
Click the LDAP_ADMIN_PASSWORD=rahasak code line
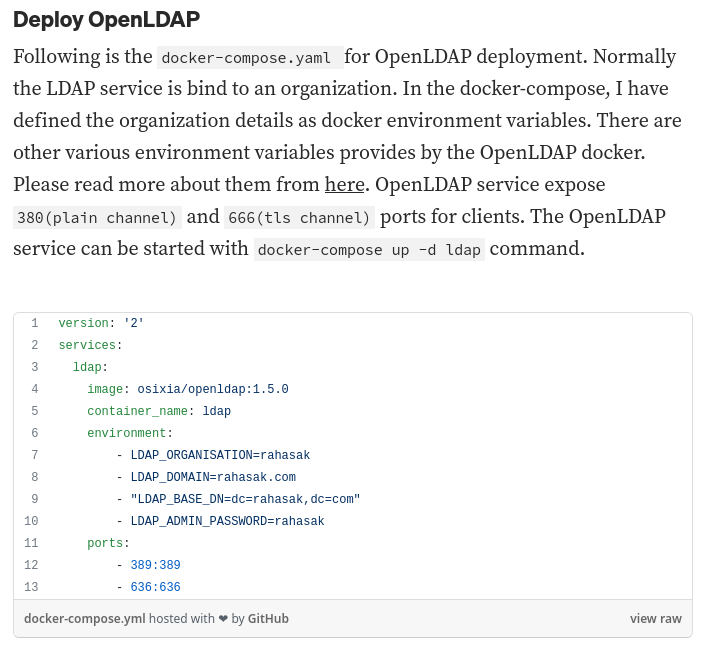coord(227,521)
